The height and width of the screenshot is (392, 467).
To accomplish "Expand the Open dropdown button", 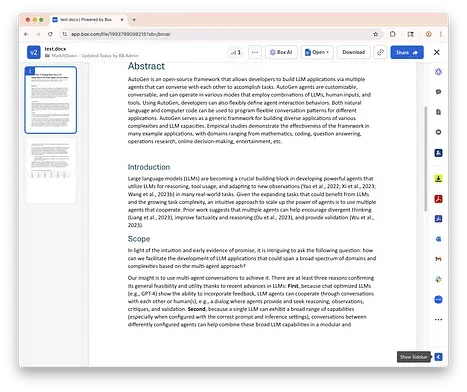I will click(x=317, y=52).
